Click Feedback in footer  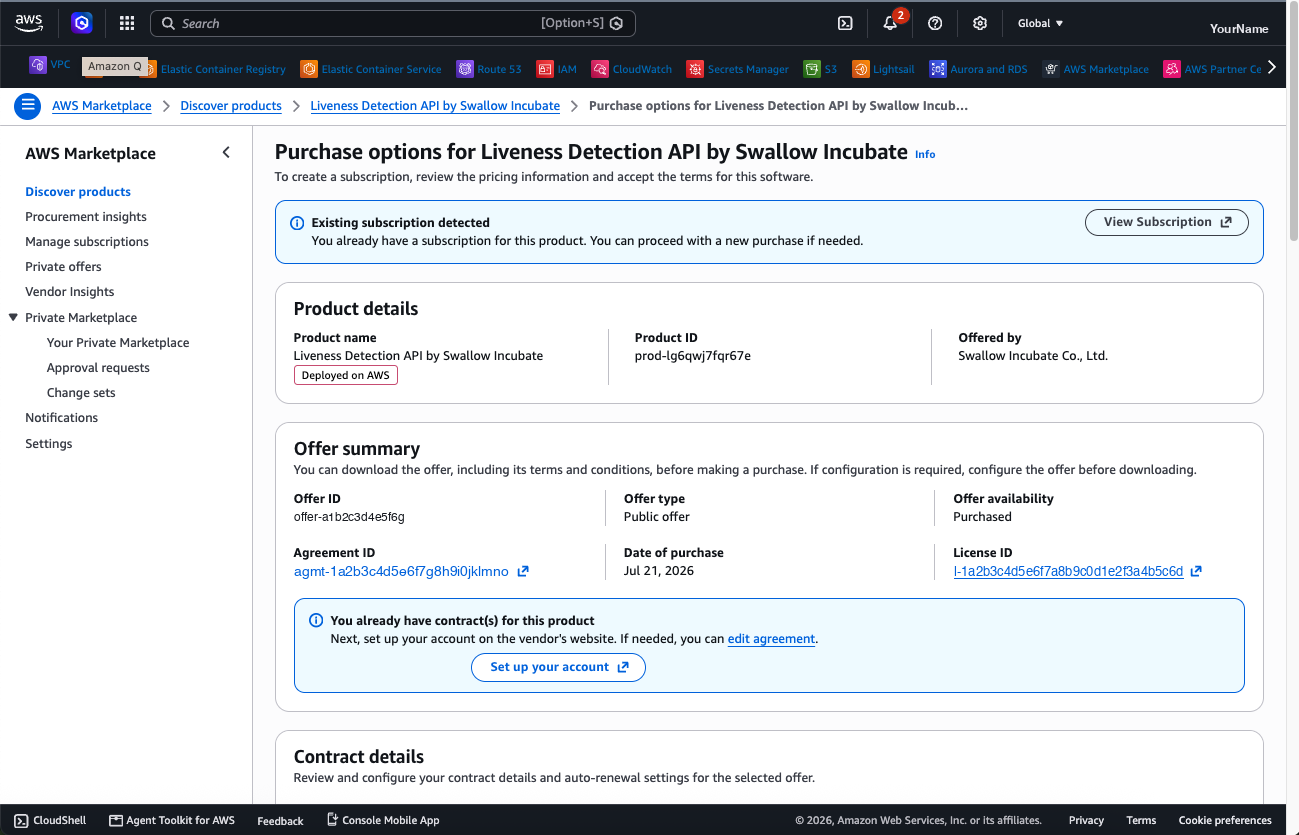pos(280,821)
